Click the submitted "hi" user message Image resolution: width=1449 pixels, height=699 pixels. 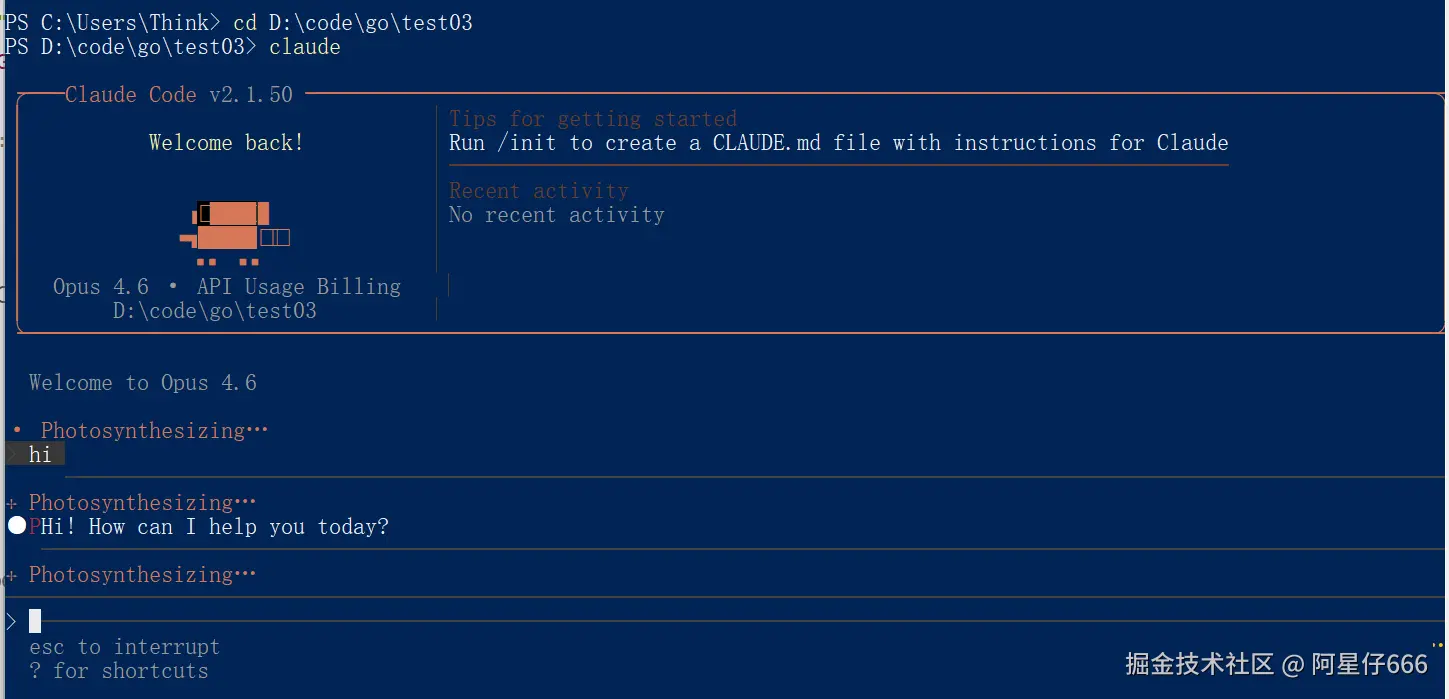pyautogui.click(x=40, y=455)
